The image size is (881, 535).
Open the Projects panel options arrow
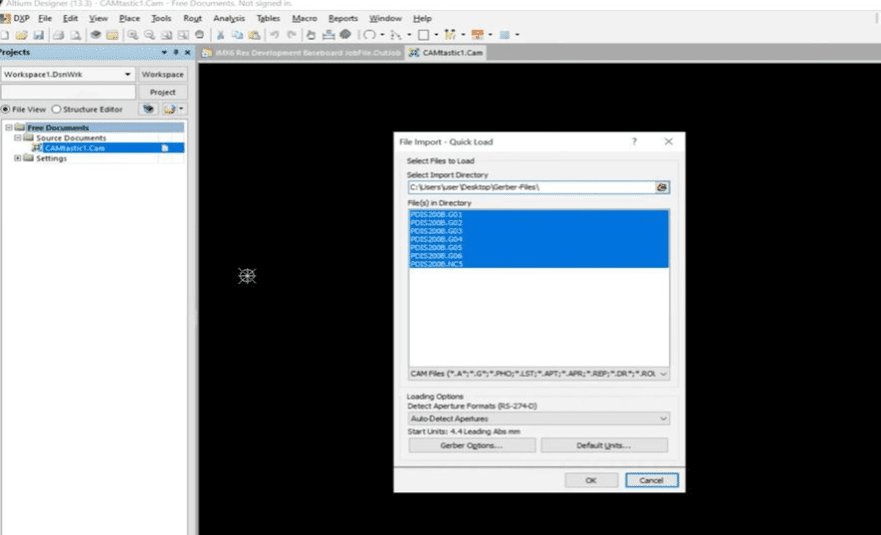(x=164, y=52)
